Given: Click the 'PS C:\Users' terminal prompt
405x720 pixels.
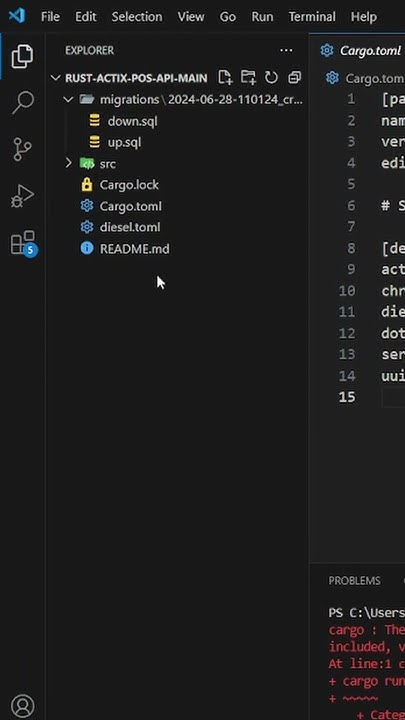Looking at the screenshot, I should pyautogui.click(x=366, y=613).
